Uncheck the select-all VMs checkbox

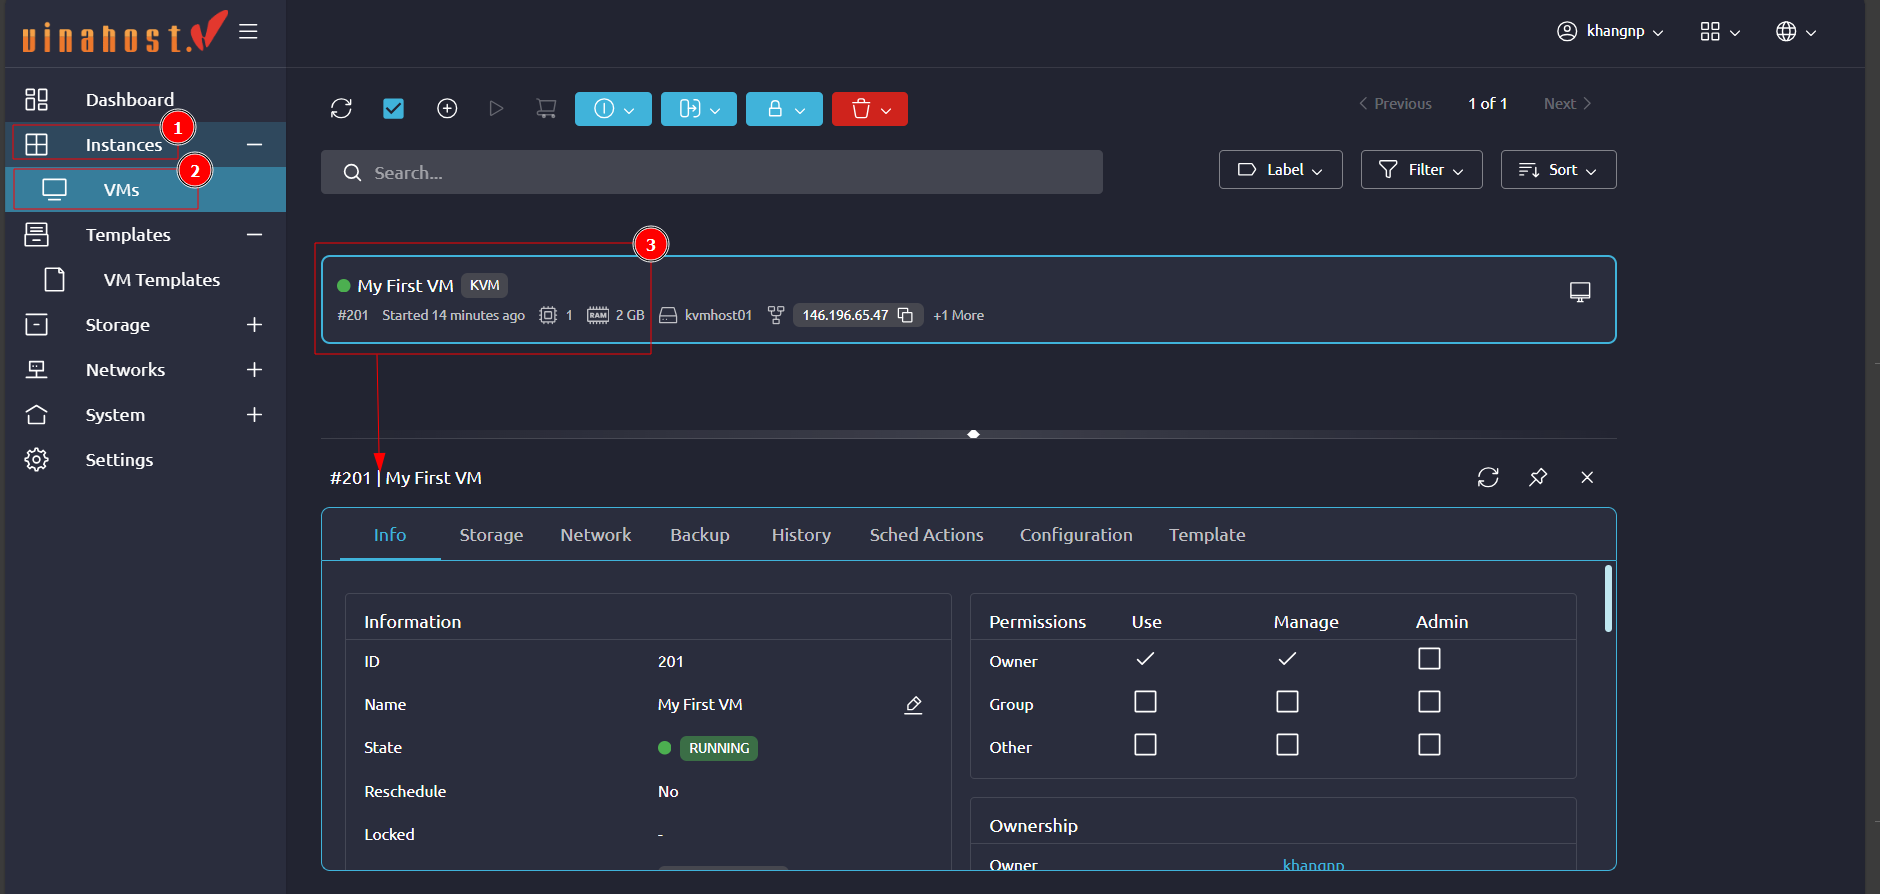[394, 108]
